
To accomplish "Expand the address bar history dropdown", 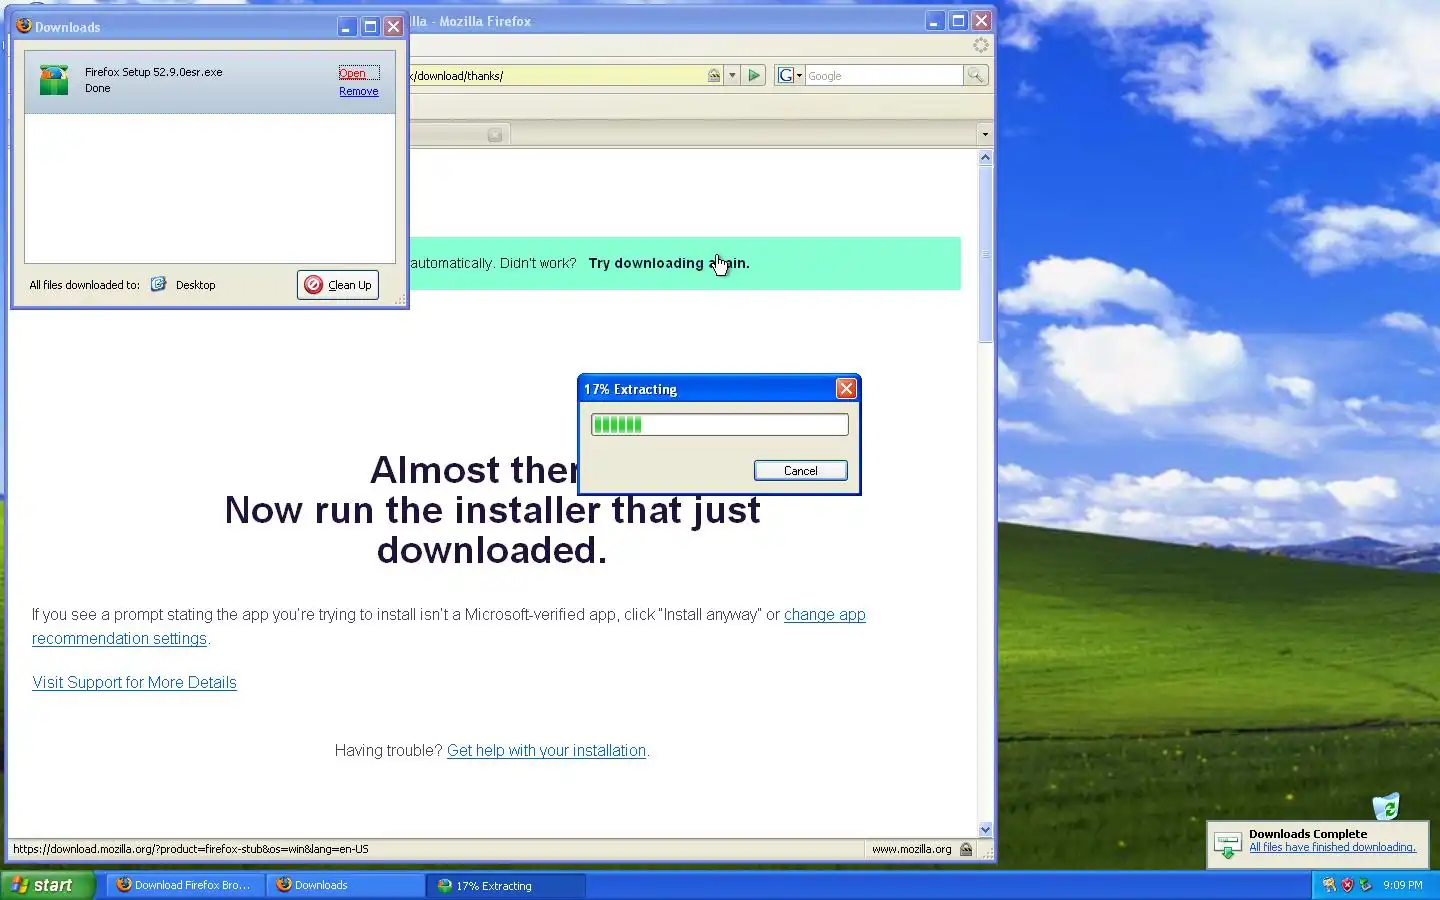I will [x=732, y=75].
